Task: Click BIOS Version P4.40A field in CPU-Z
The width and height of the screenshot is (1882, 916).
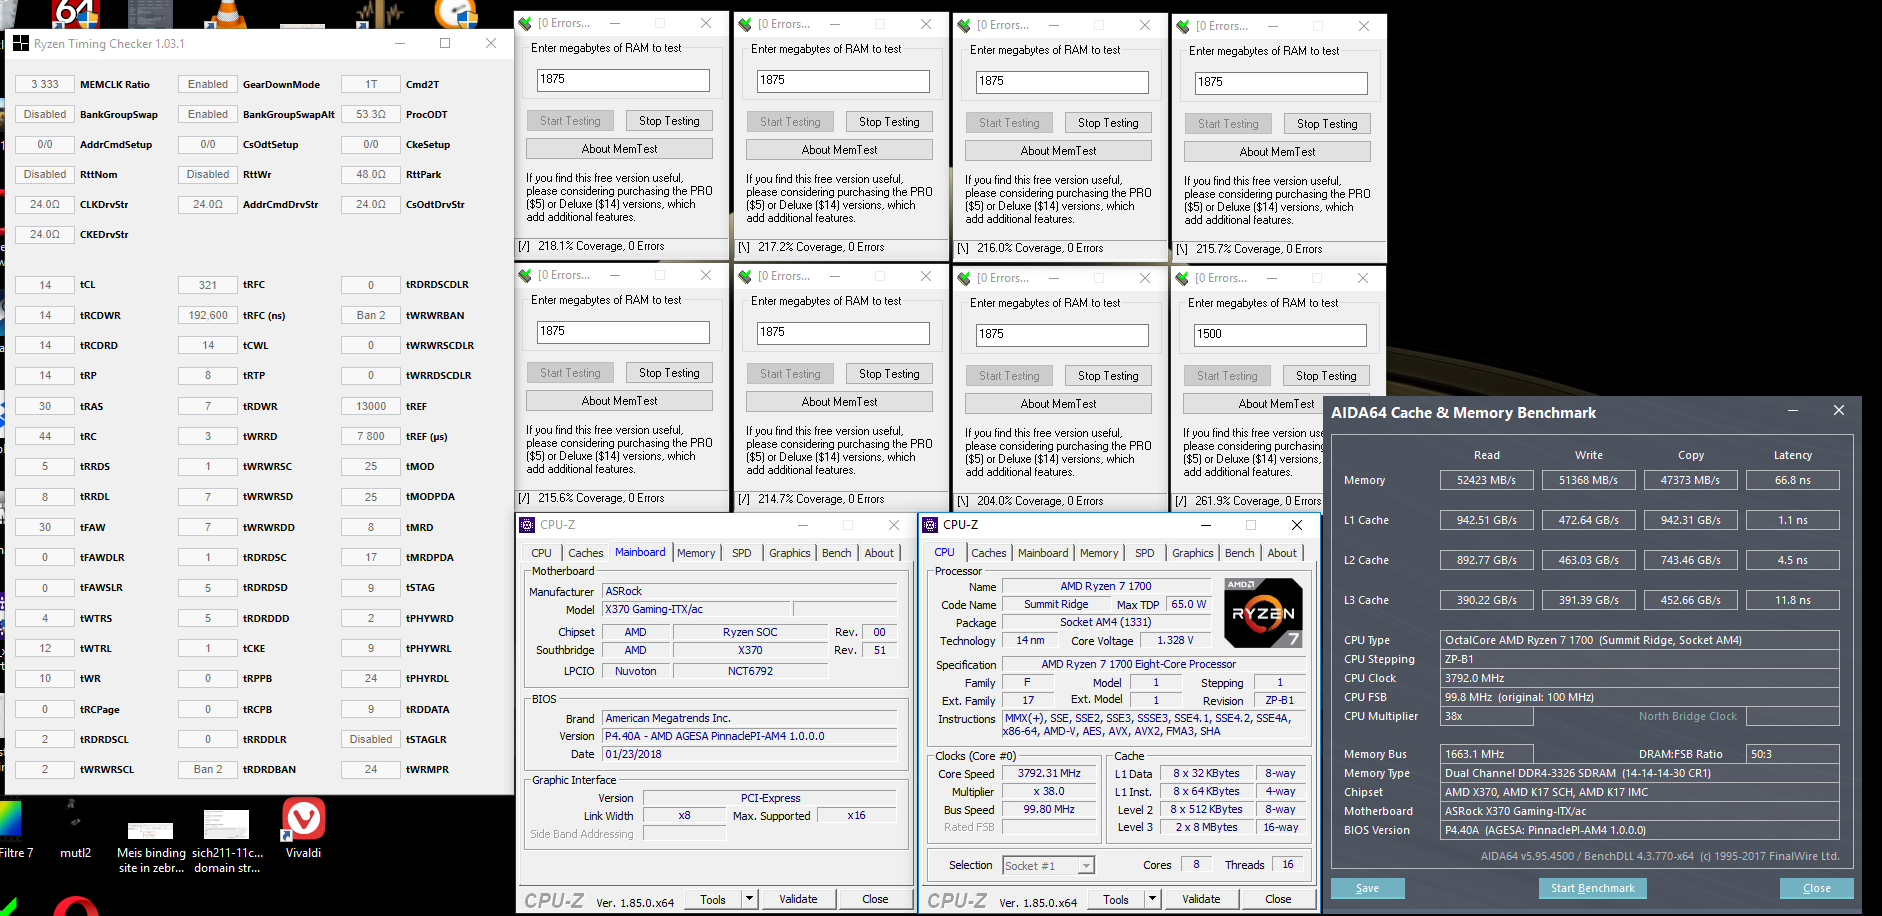Action: click(x=749, y=736)
